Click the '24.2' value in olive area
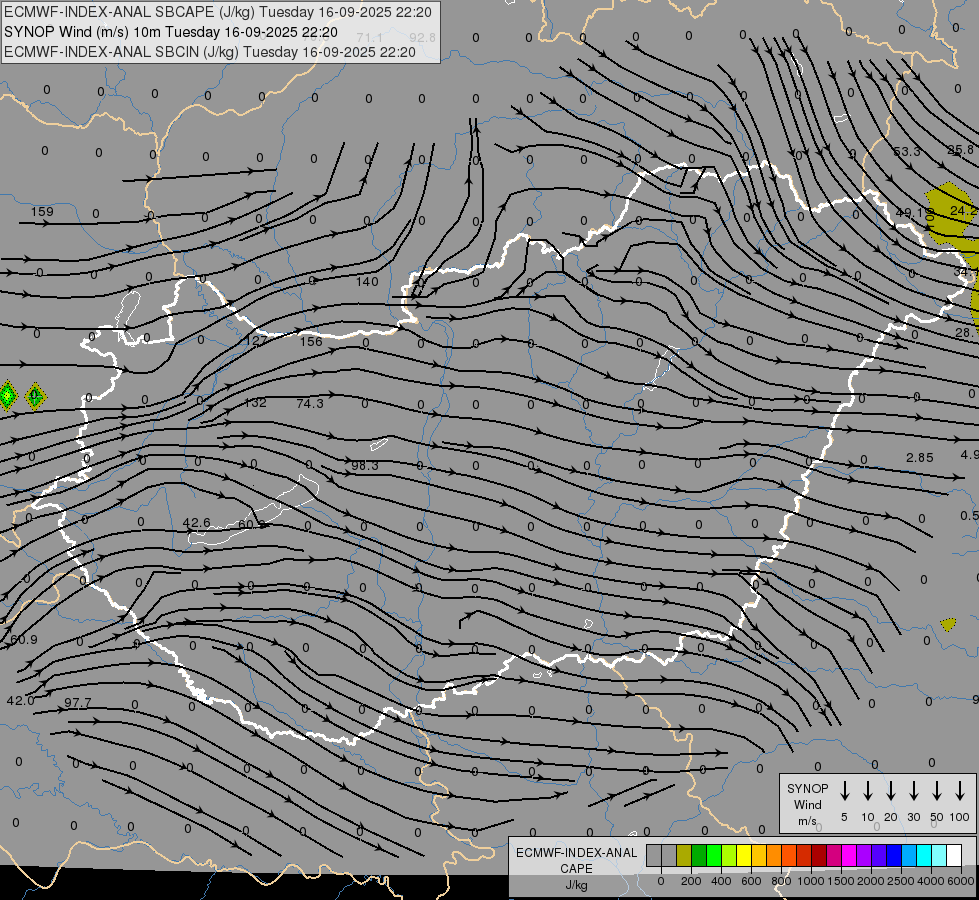Viewport: 979px width, 900px height. pyautogui.click(x=963, y=211)
